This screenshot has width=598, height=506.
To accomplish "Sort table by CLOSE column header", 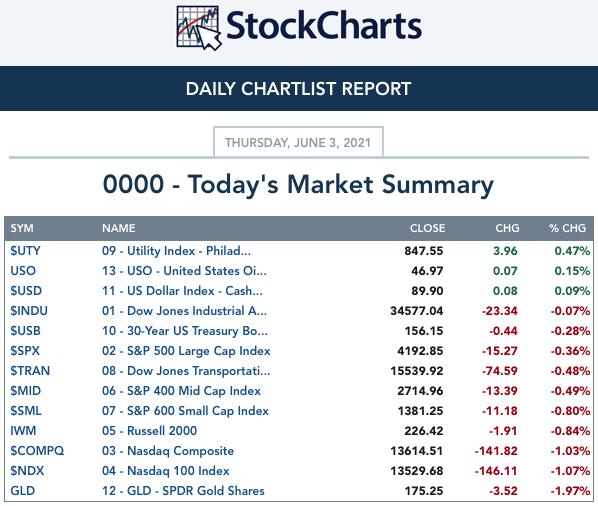I will pyautogui.click(x=428, y=228).
